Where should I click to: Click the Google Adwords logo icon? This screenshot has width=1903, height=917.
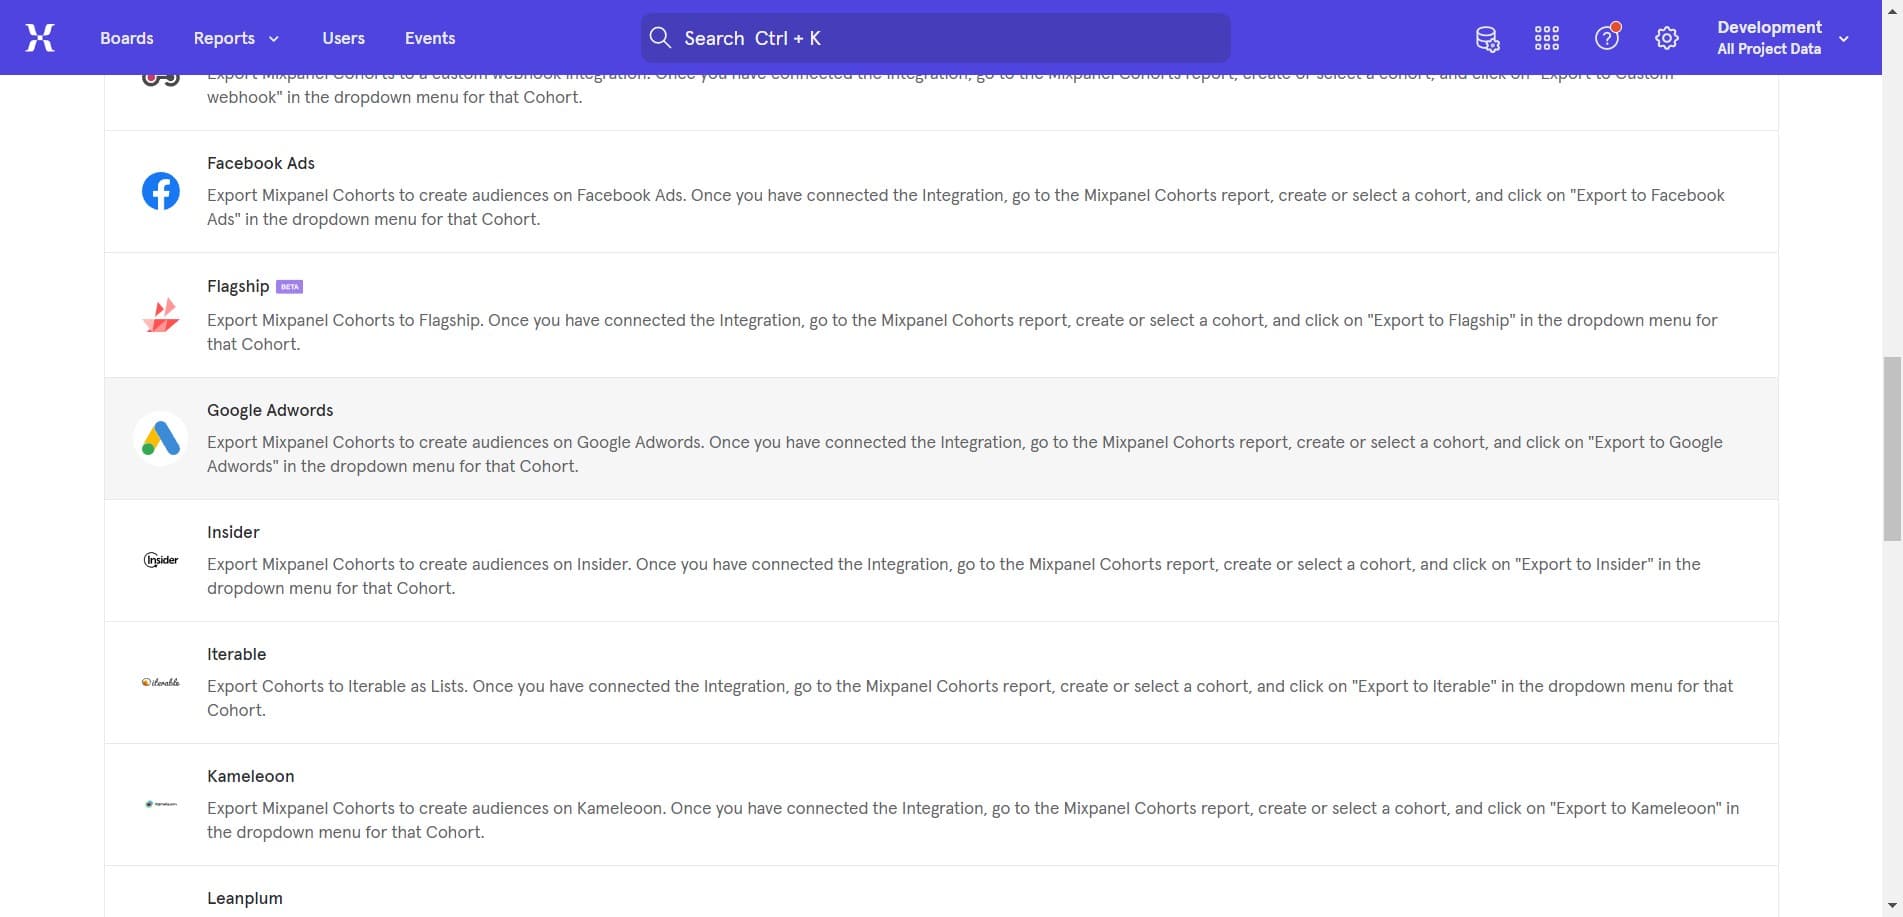tap(160, 438)
